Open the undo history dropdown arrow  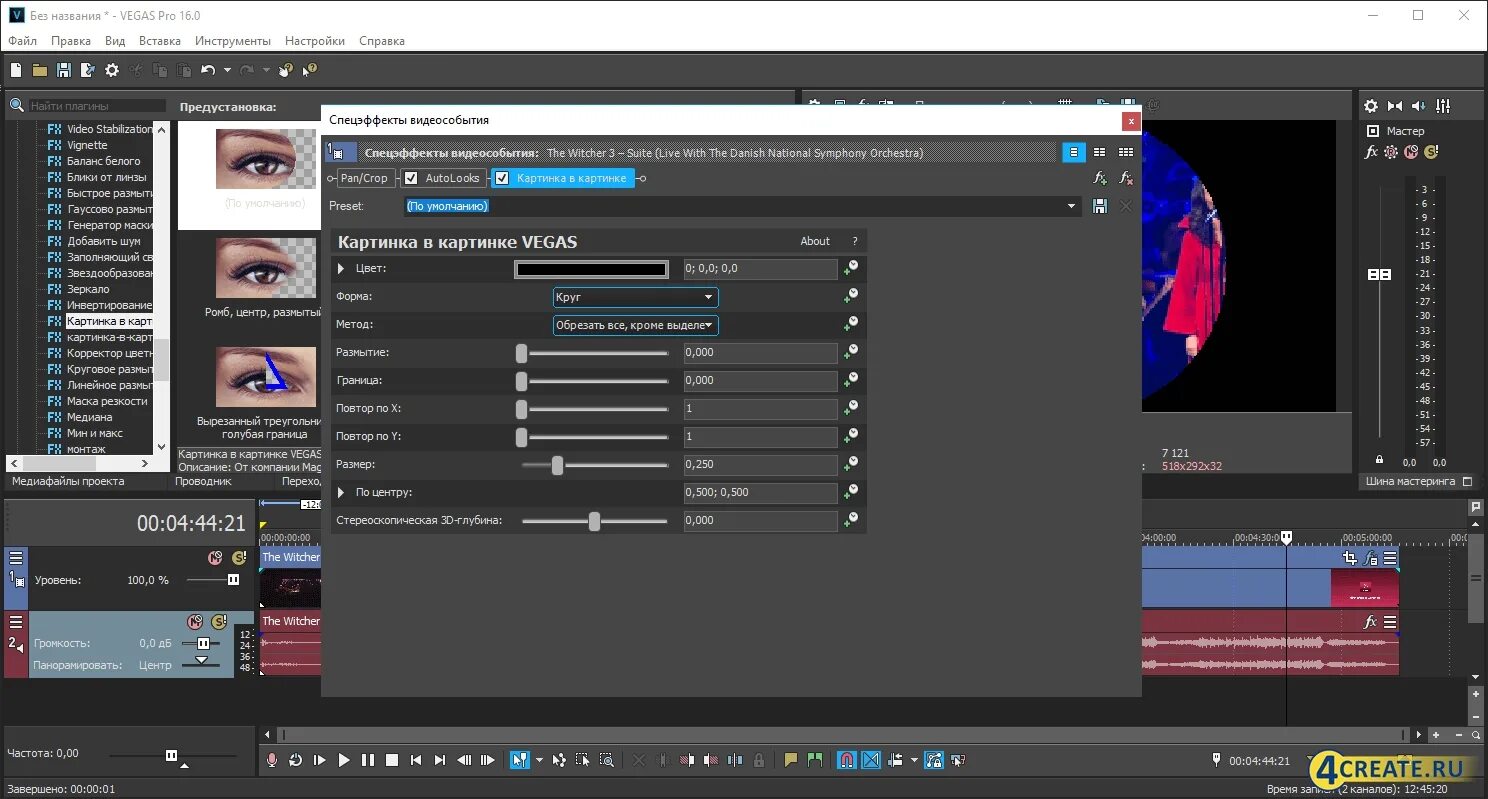[227, 70]
